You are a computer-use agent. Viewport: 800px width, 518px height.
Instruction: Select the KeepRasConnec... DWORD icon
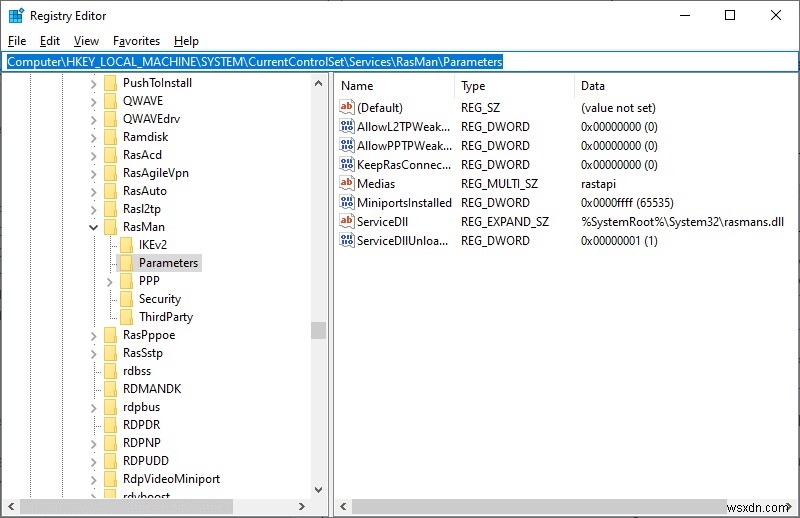coord(346,164)
